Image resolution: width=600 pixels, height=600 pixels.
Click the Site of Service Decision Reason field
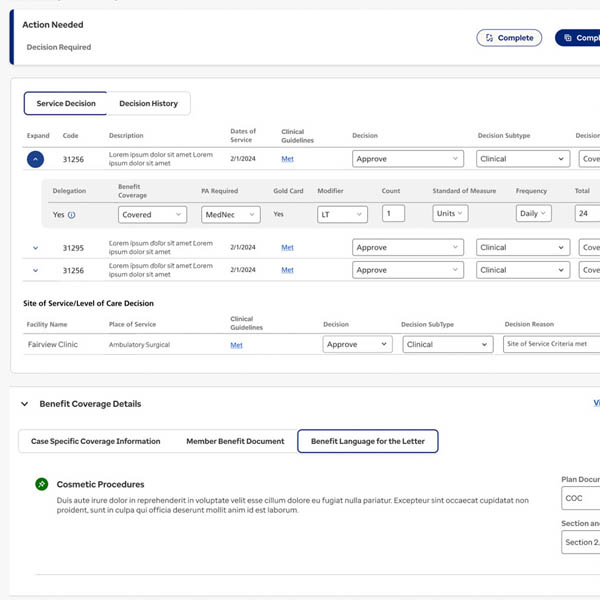[550, 344]
